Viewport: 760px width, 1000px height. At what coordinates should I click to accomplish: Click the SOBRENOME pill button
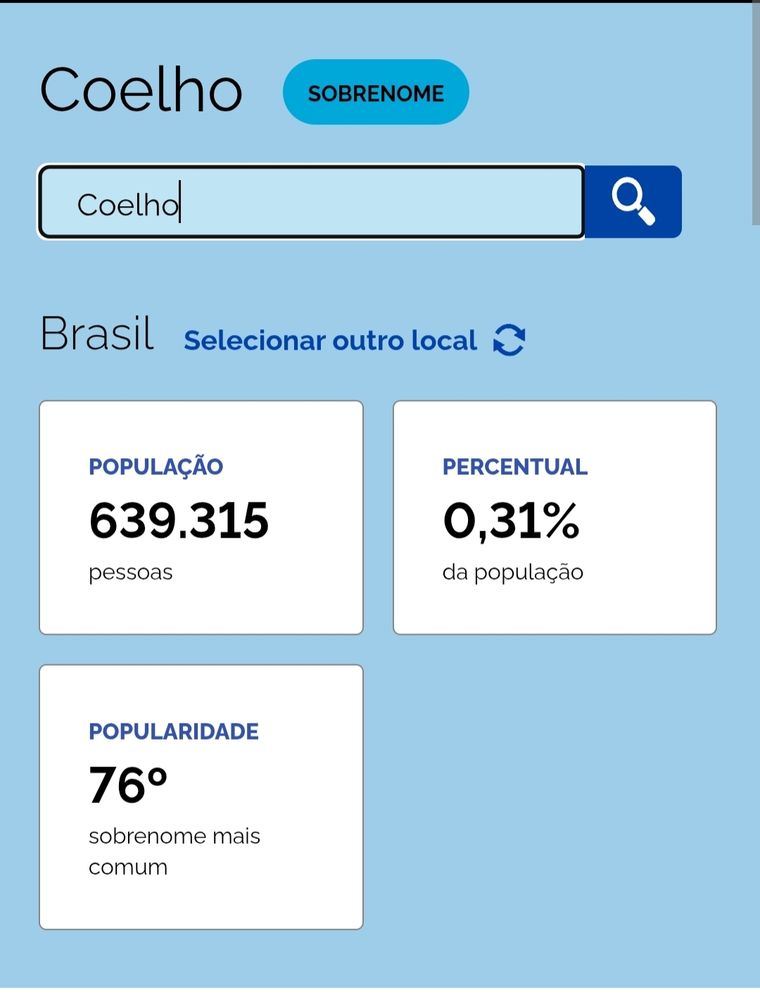(x=376, y=92)
